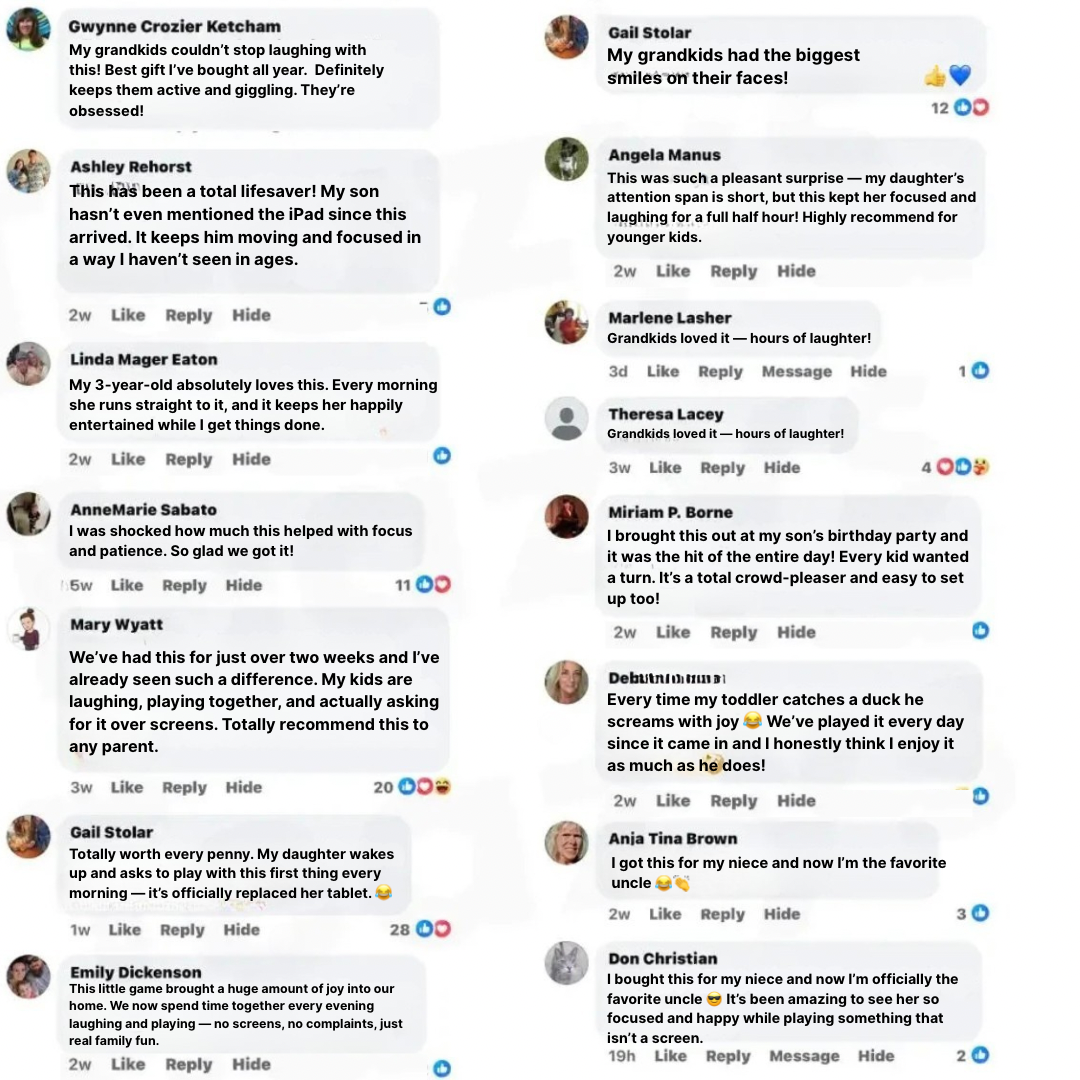
Task: Open reactions icons on Mary Wyatt's comment
Action: [x=425, y=787]
